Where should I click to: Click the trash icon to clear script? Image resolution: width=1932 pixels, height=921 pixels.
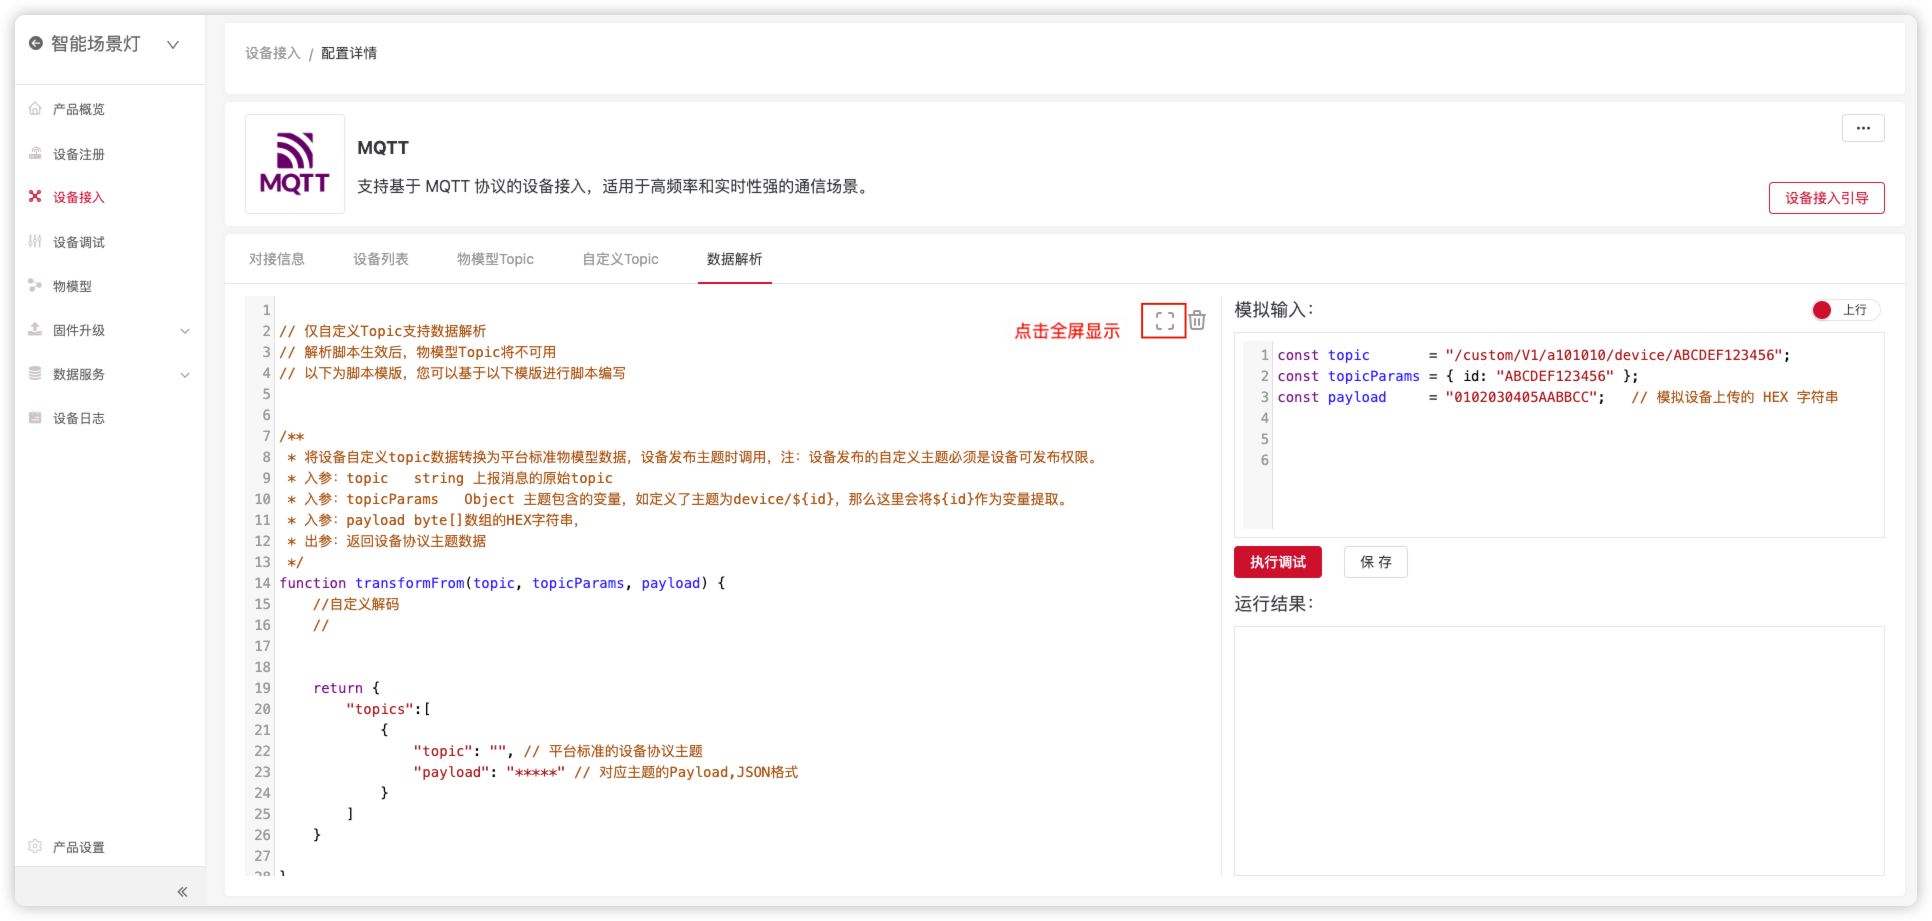coord(1197,321)
